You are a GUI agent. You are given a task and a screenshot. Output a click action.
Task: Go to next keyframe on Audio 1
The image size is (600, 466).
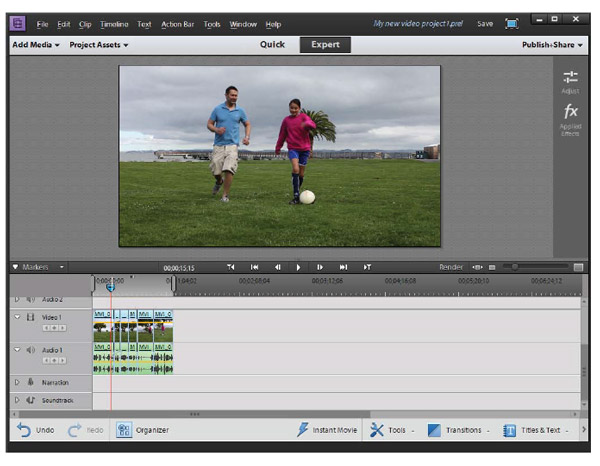click(62, 360)
